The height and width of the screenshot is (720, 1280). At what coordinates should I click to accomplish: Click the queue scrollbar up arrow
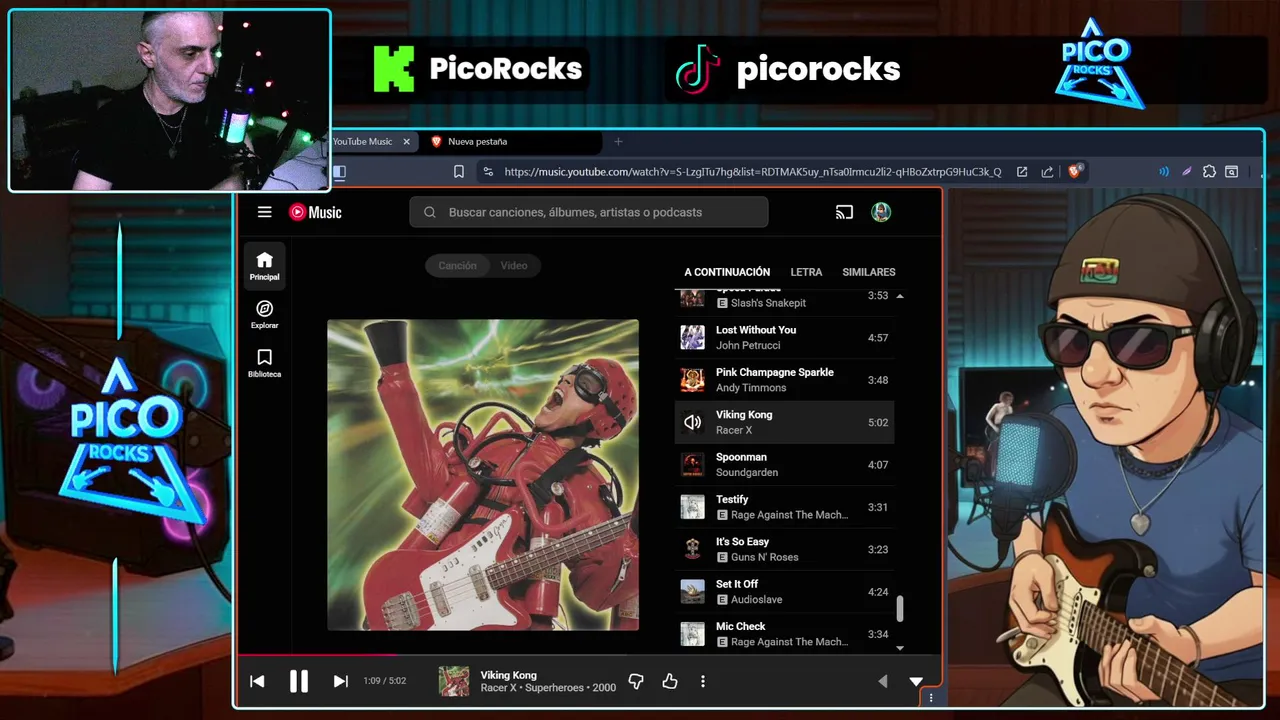pyautogui.click(x=899, y=296)
